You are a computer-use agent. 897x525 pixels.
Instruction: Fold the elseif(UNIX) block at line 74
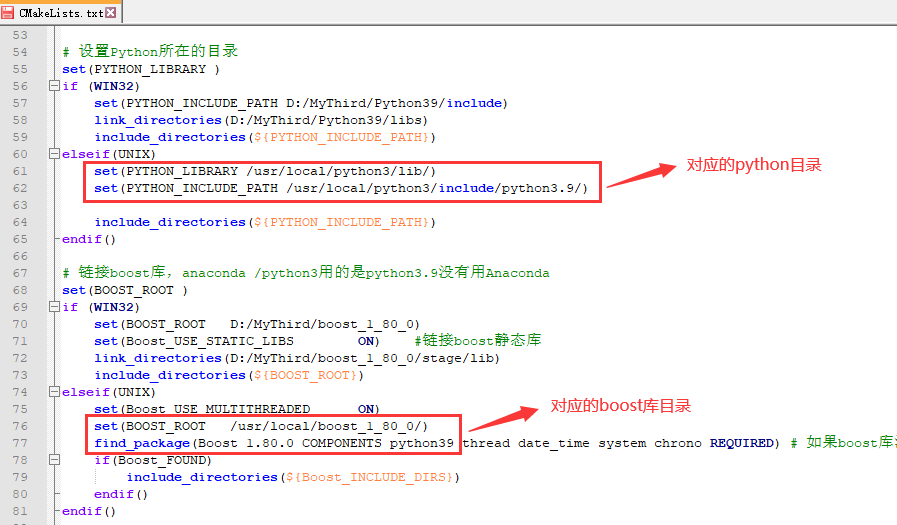(x=53, y=392)
